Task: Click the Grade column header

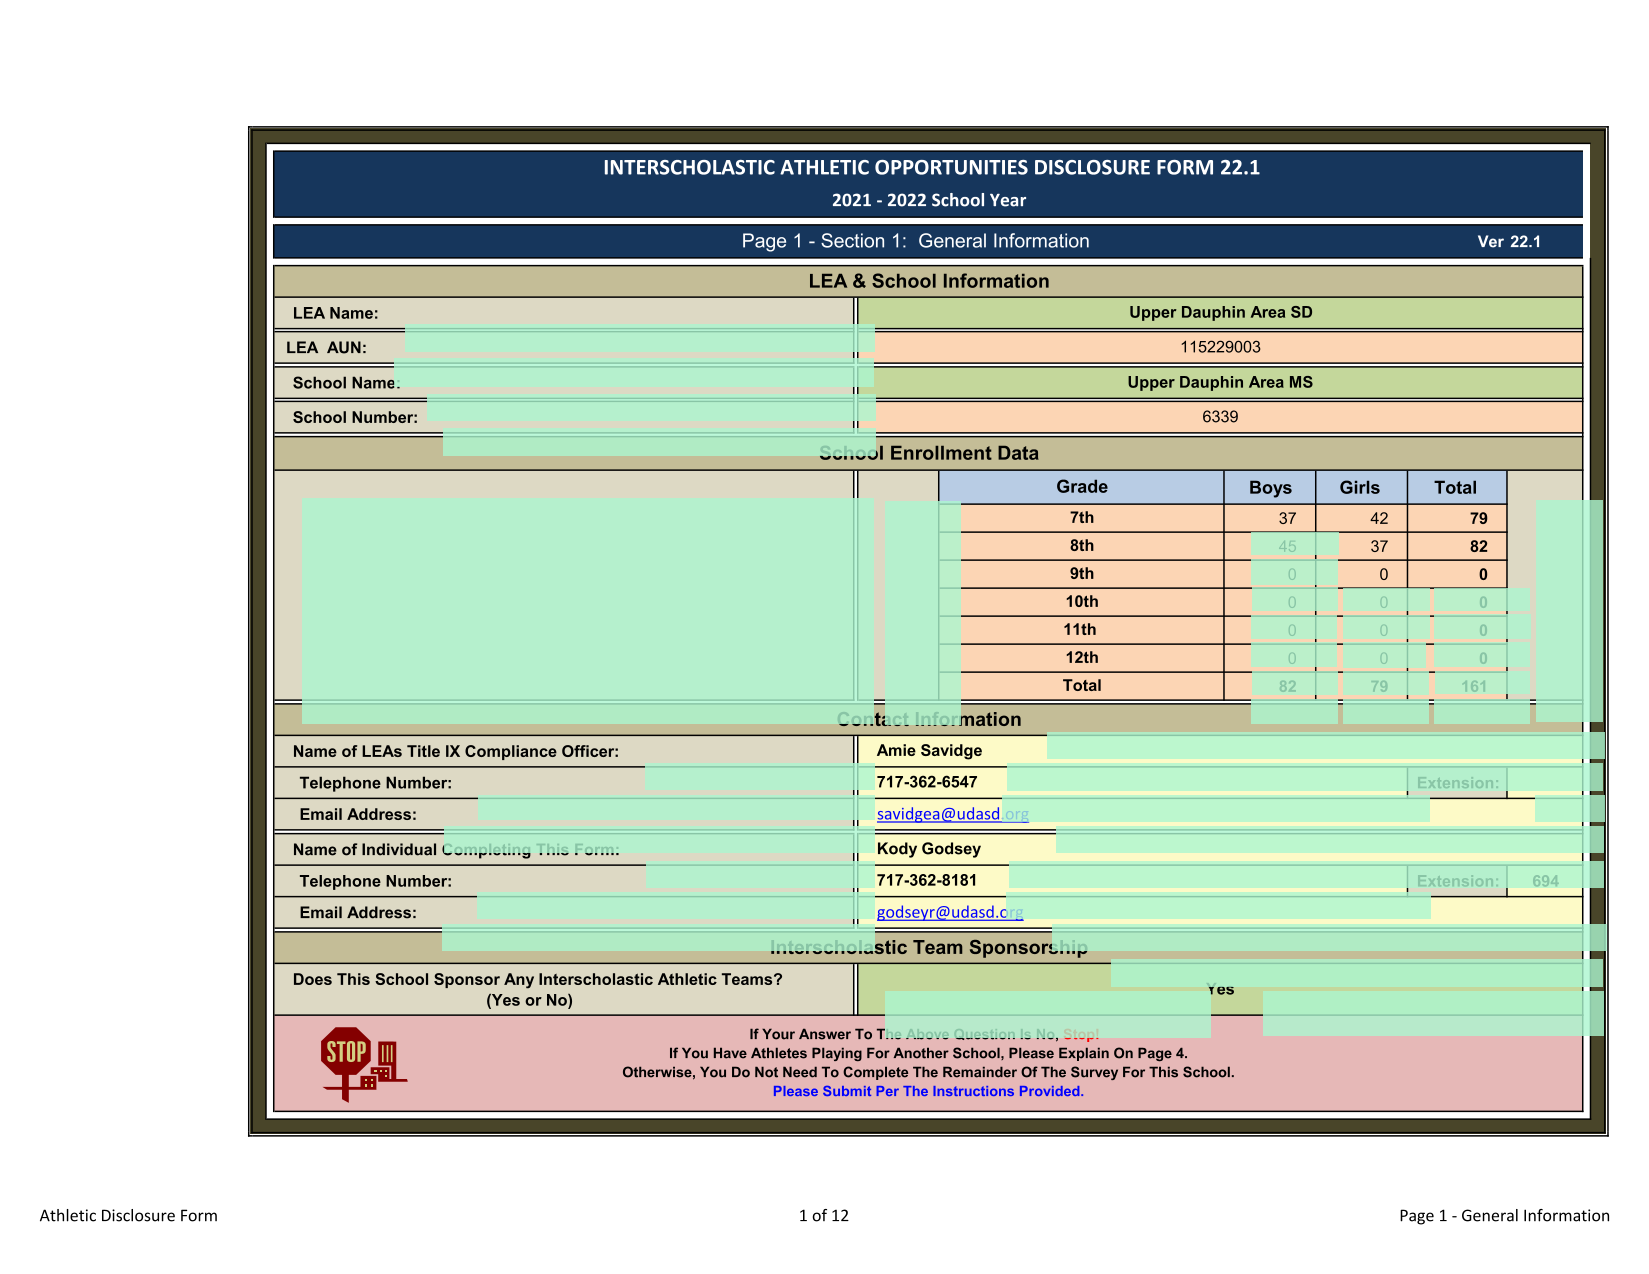Action: point(1082,487)
